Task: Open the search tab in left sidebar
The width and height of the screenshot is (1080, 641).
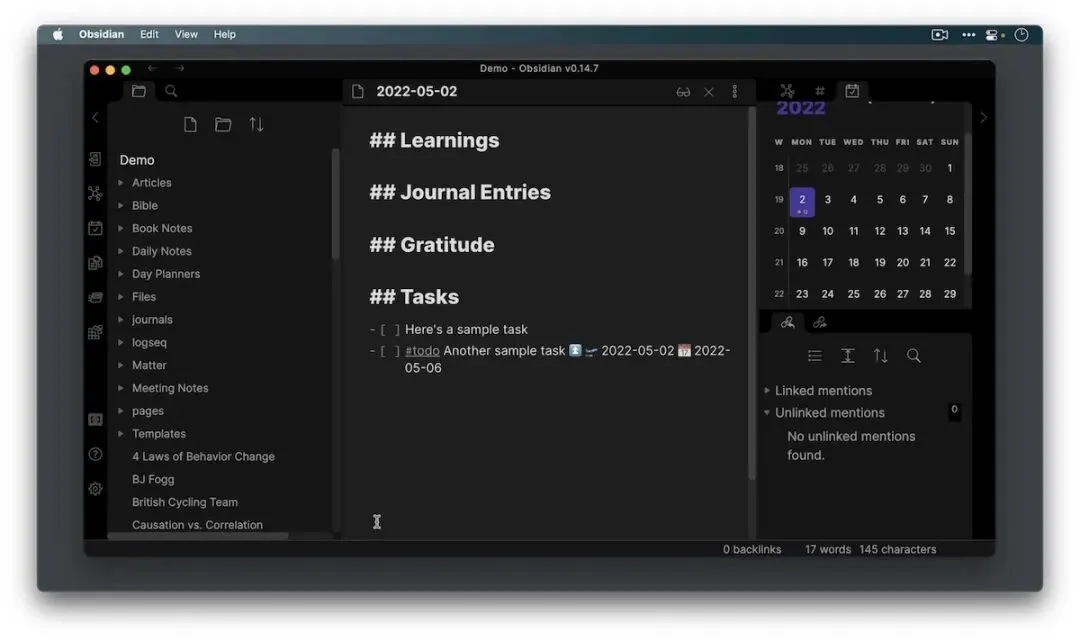Action: 171,91
